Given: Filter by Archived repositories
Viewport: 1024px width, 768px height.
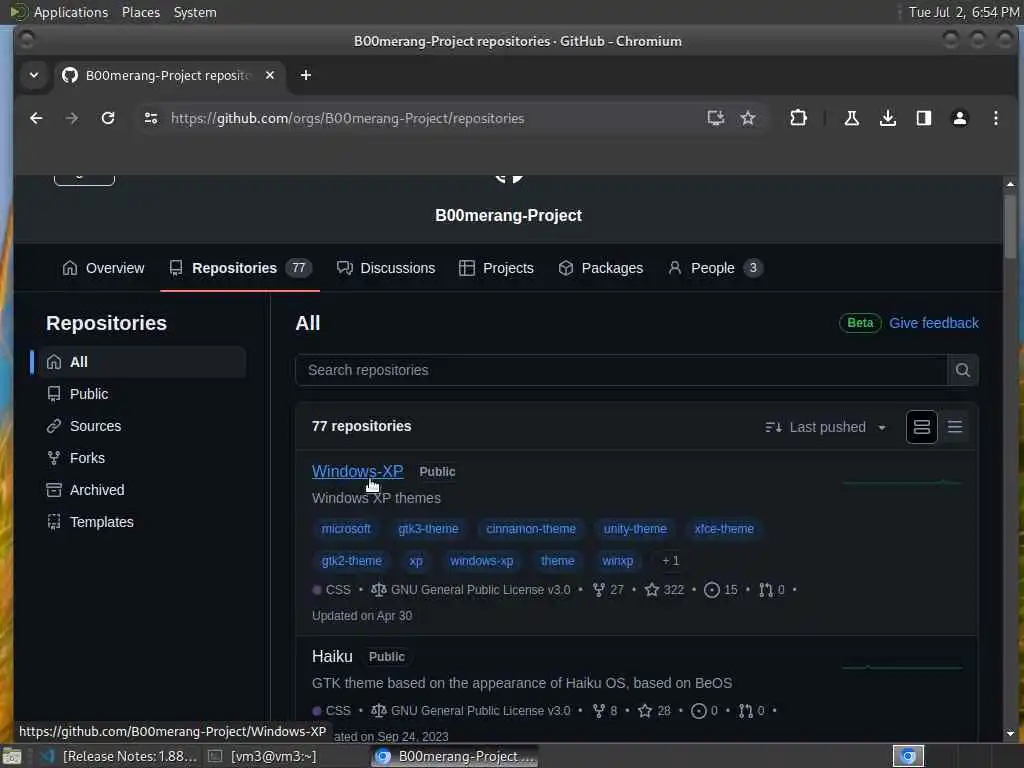Looking at the screenshot, I should pos(142,490).
